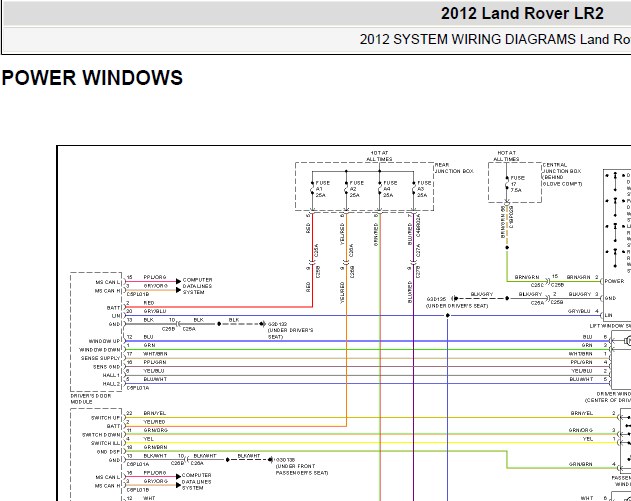Click the 'GRN/BRN' wire label near pin 19
This screenshot has height=501, width=631.
pyautogui.click(x=155, y=447)
